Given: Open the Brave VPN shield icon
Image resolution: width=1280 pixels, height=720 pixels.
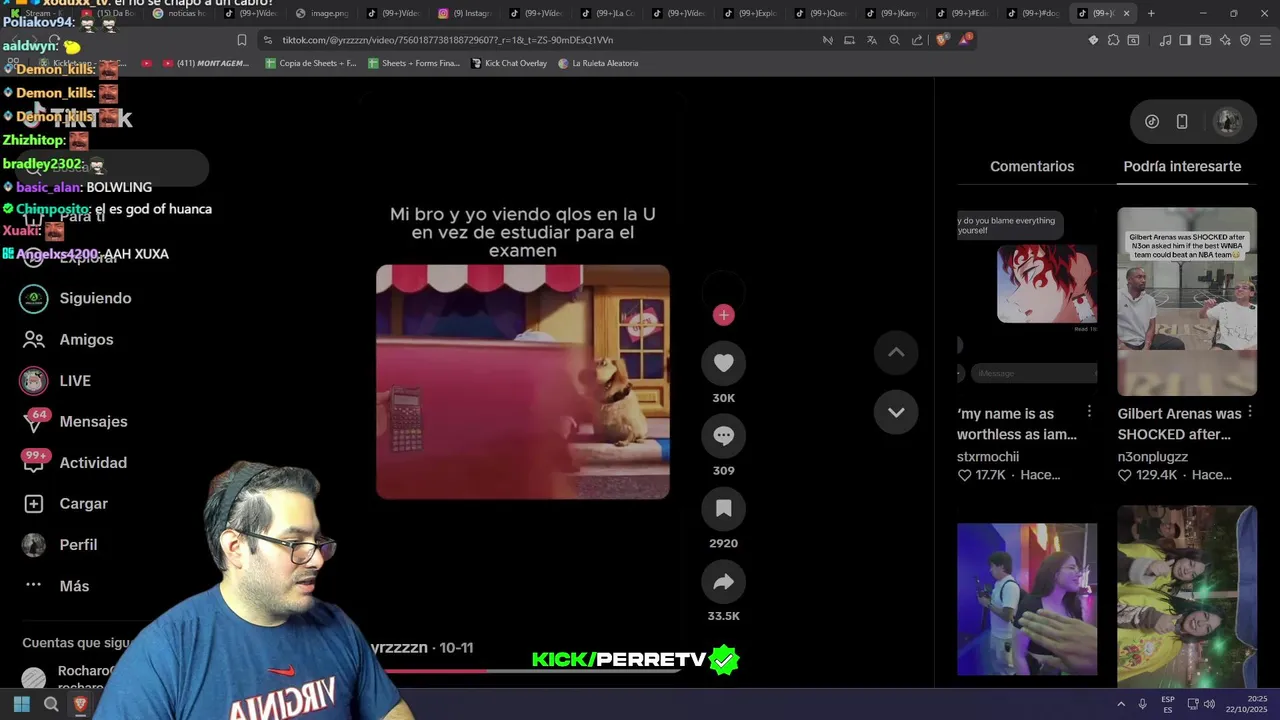Looking at the screenshot, I should tap(1245, 40).
